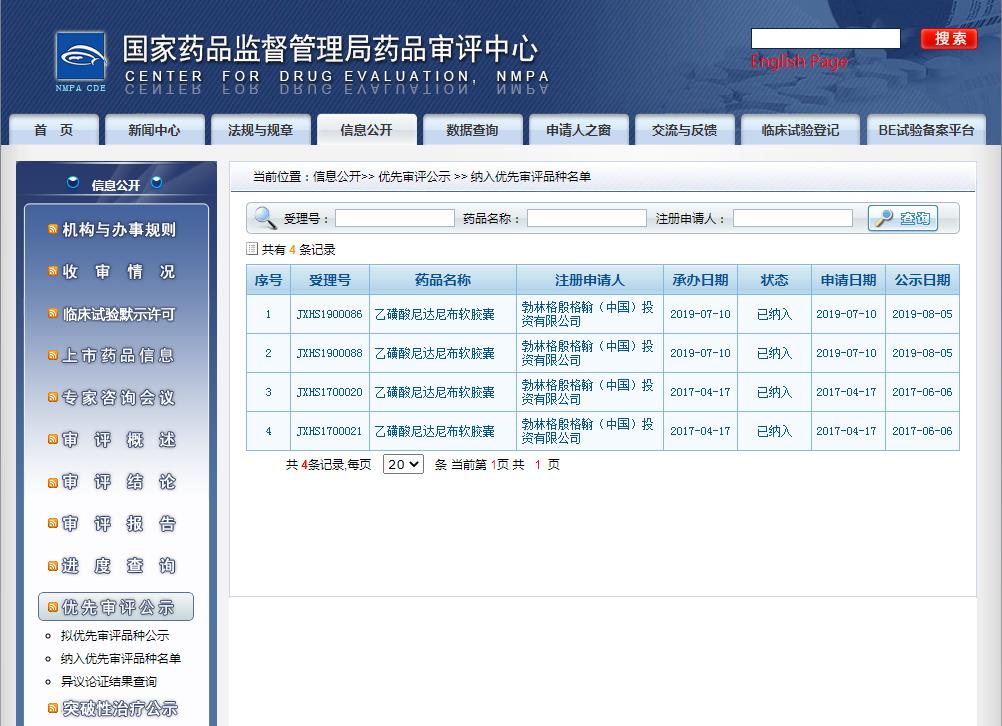
Task: Select acceptance number JXHS1900088
Action: (330, 353)
